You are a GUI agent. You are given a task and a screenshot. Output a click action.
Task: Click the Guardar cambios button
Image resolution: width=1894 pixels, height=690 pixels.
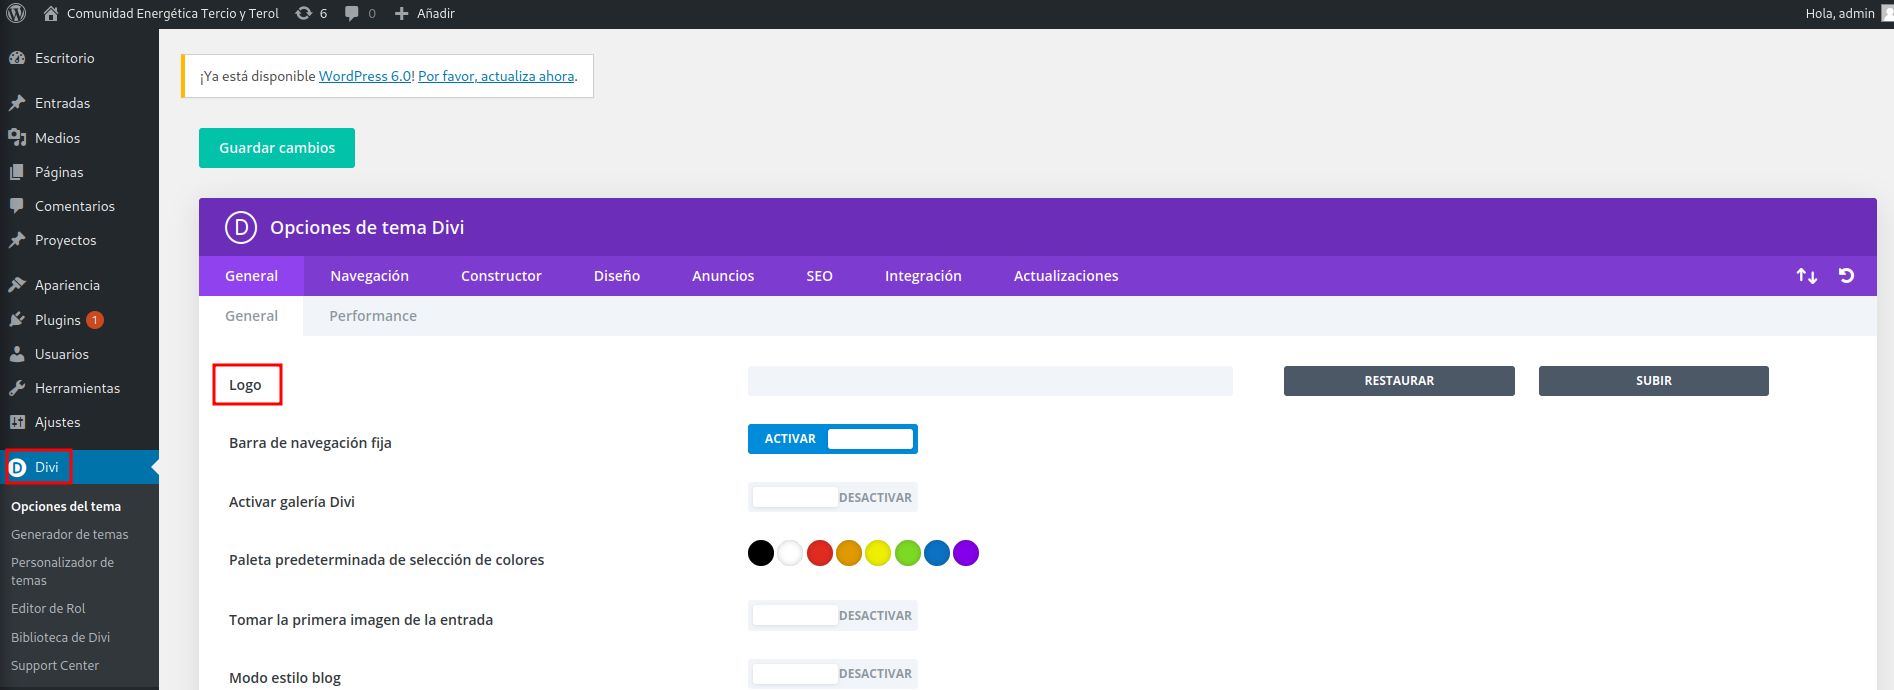point(277,148)
